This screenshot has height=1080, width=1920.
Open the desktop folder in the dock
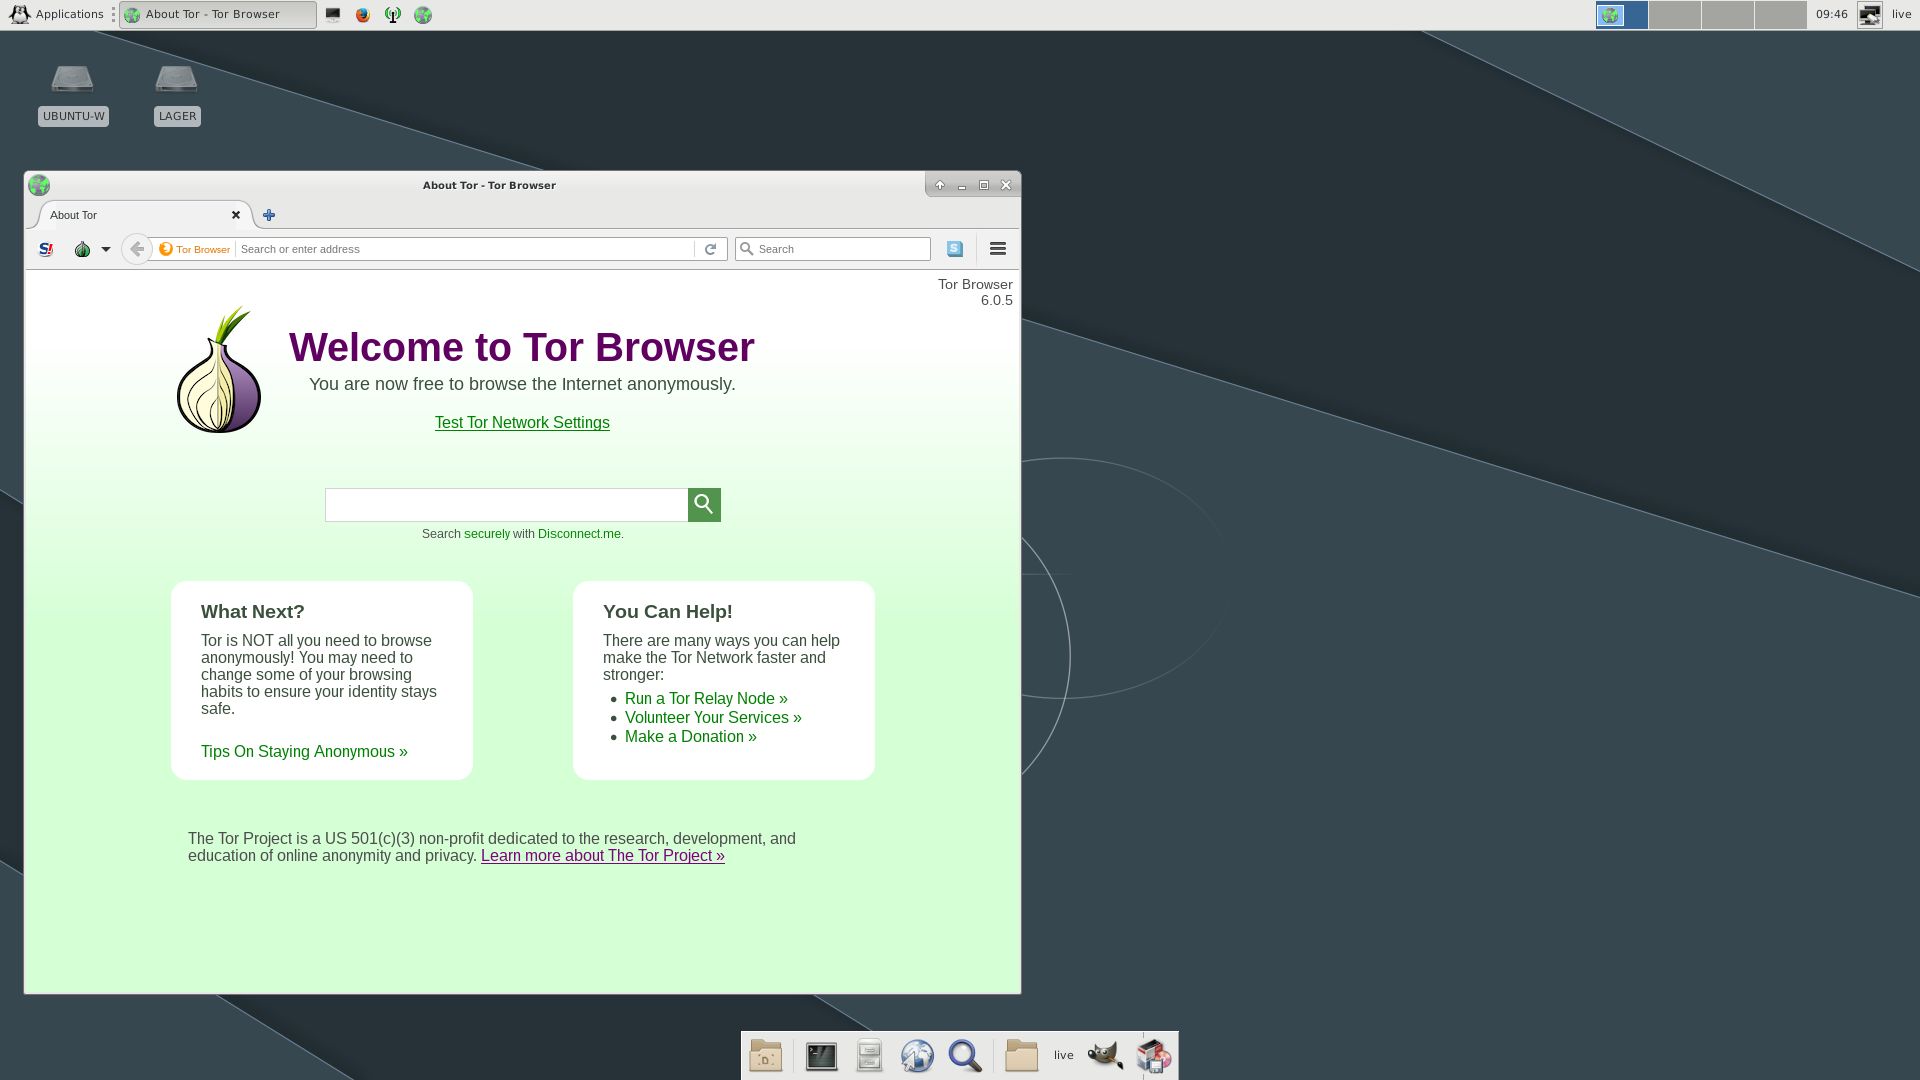tap(766, 1056)
